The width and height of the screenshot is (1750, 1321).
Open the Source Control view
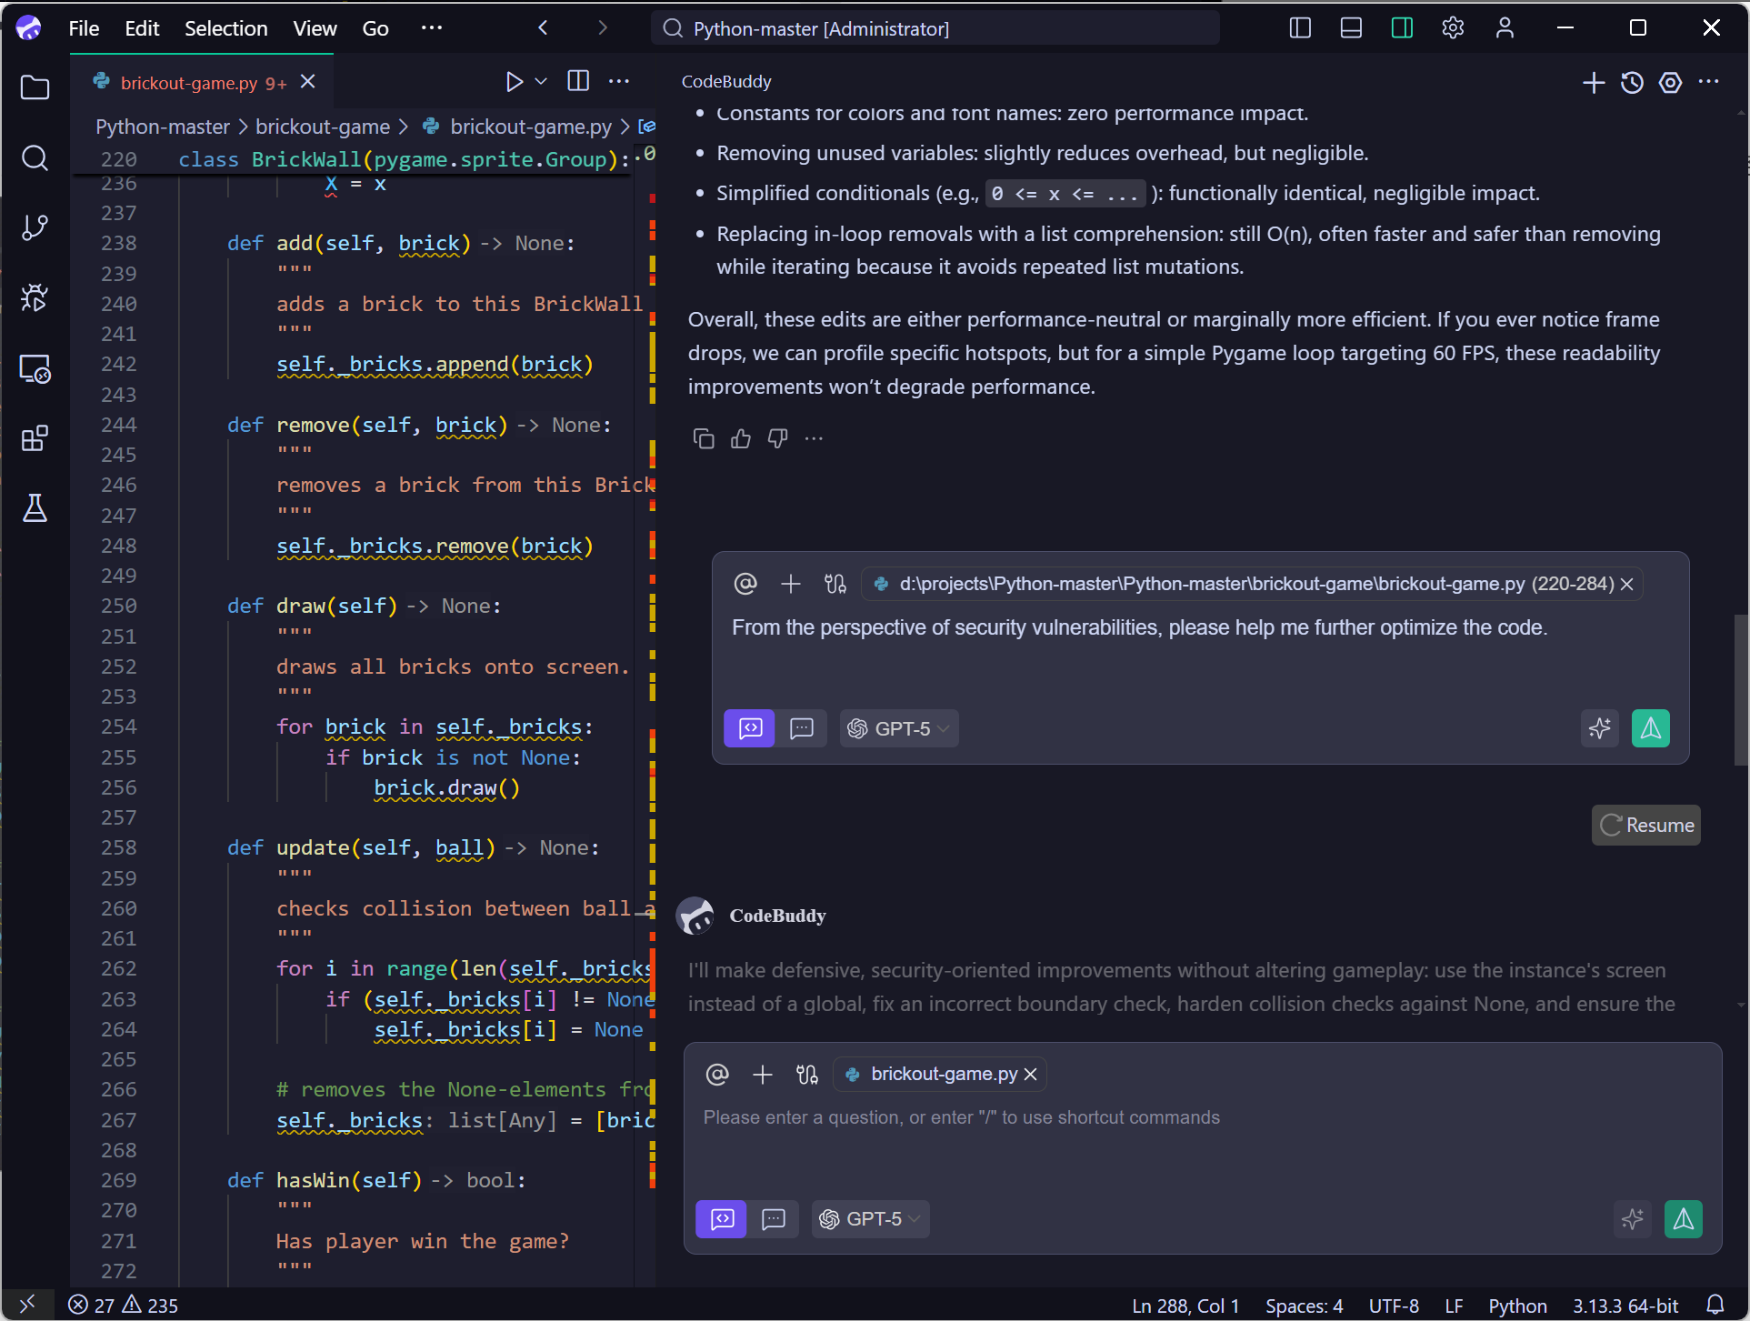click(x=35, y=227)
